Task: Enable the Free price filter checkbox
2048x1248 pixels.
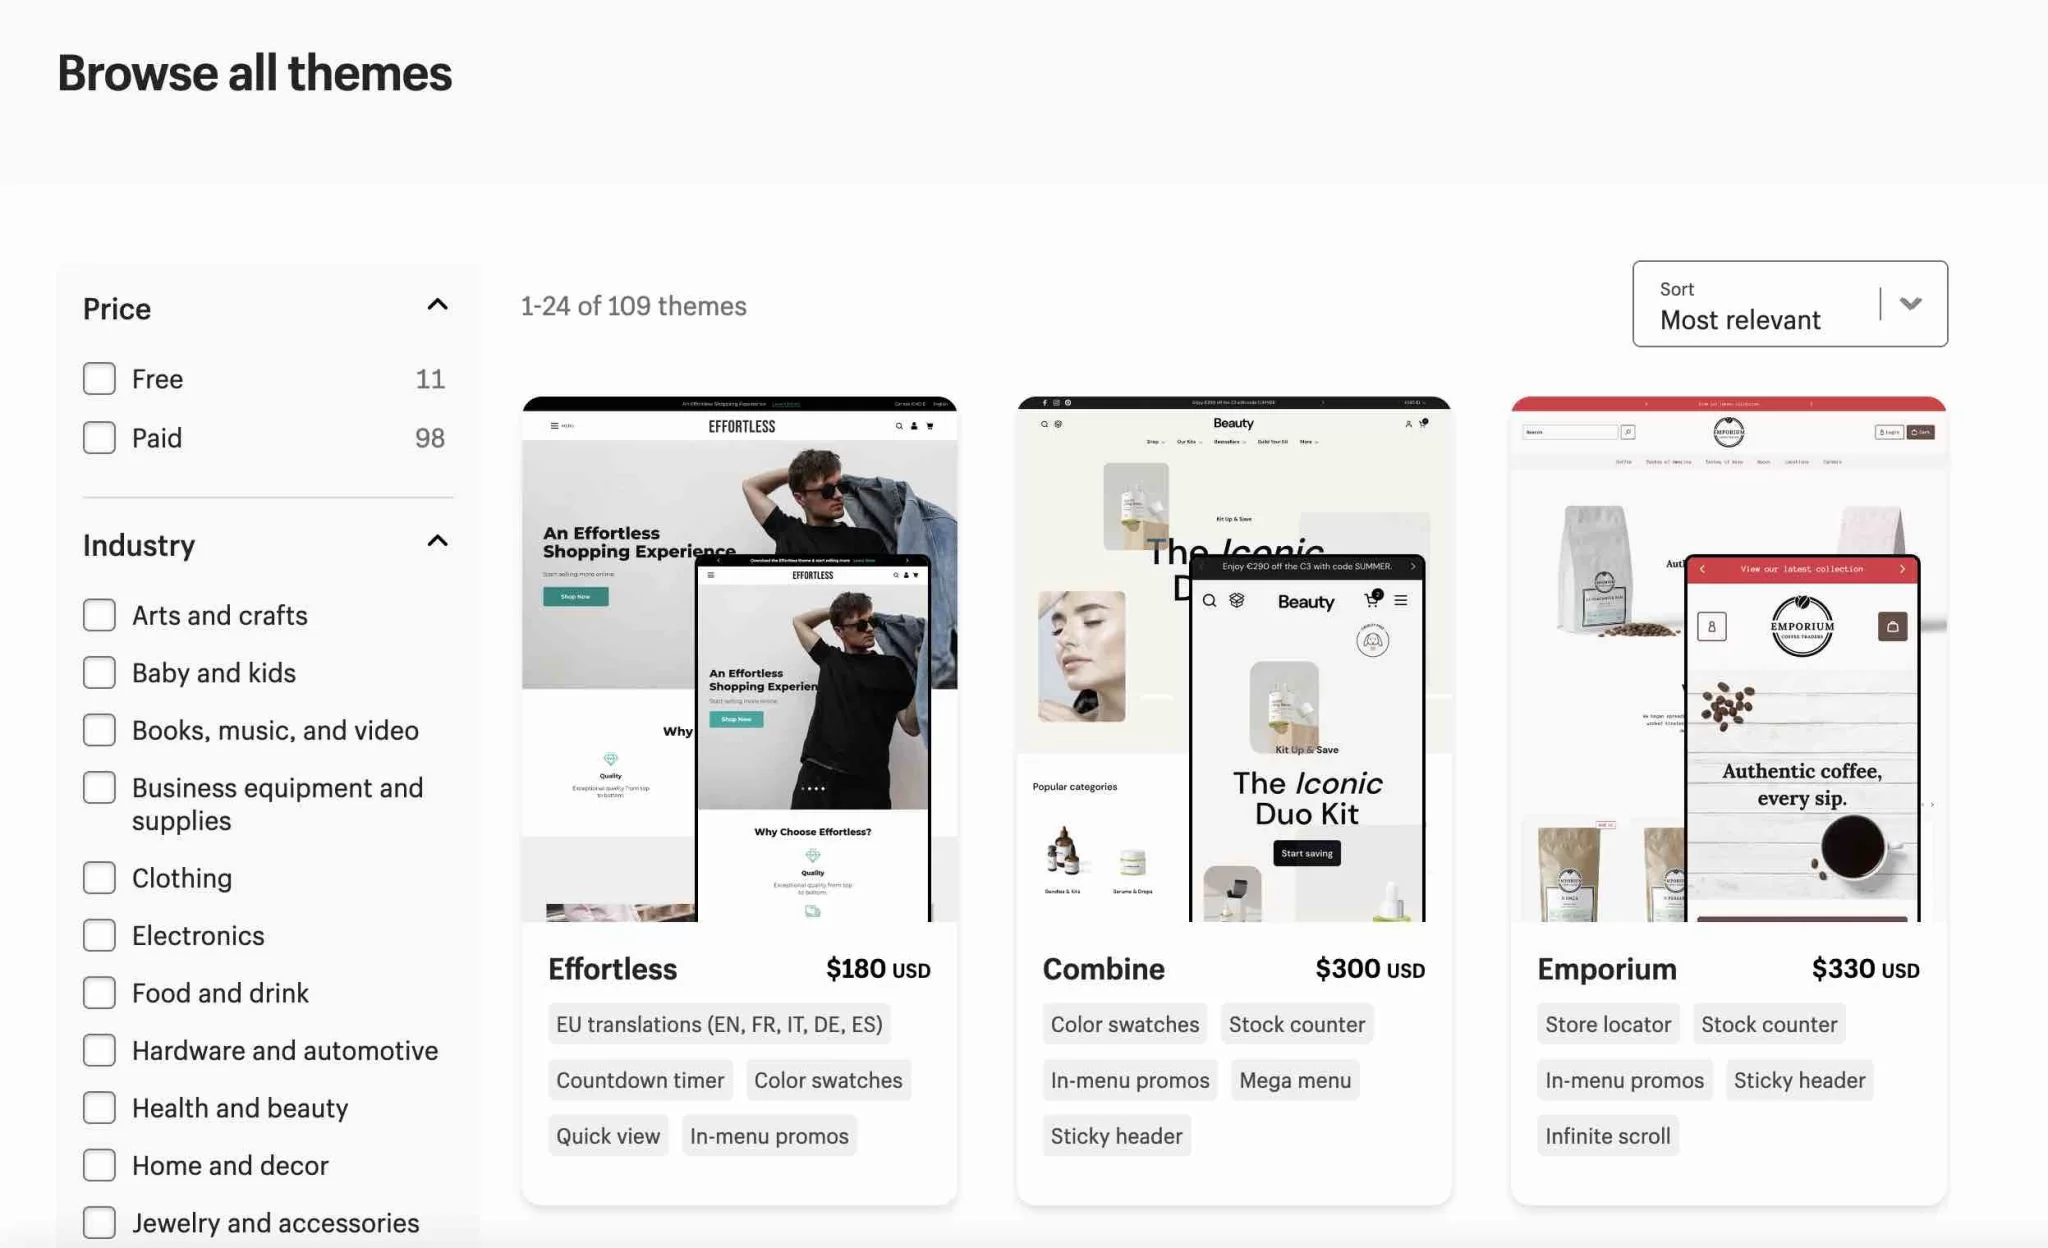Action: (98, 379)
